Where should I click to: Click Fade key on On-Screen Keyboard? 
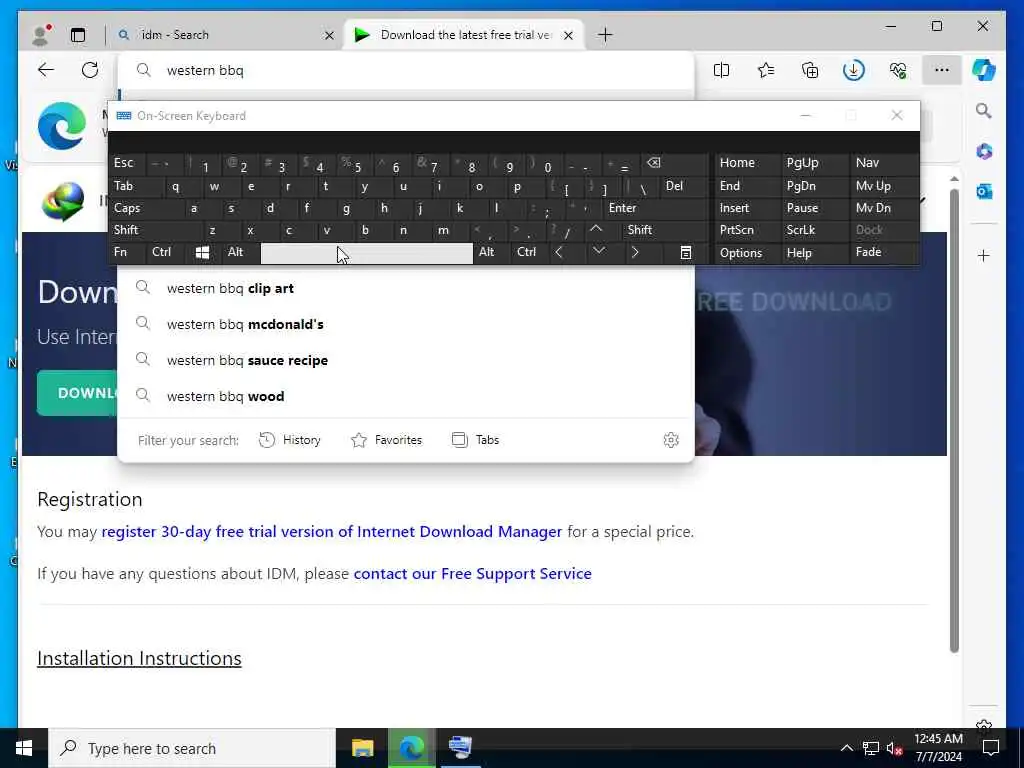tap(884, 253)
